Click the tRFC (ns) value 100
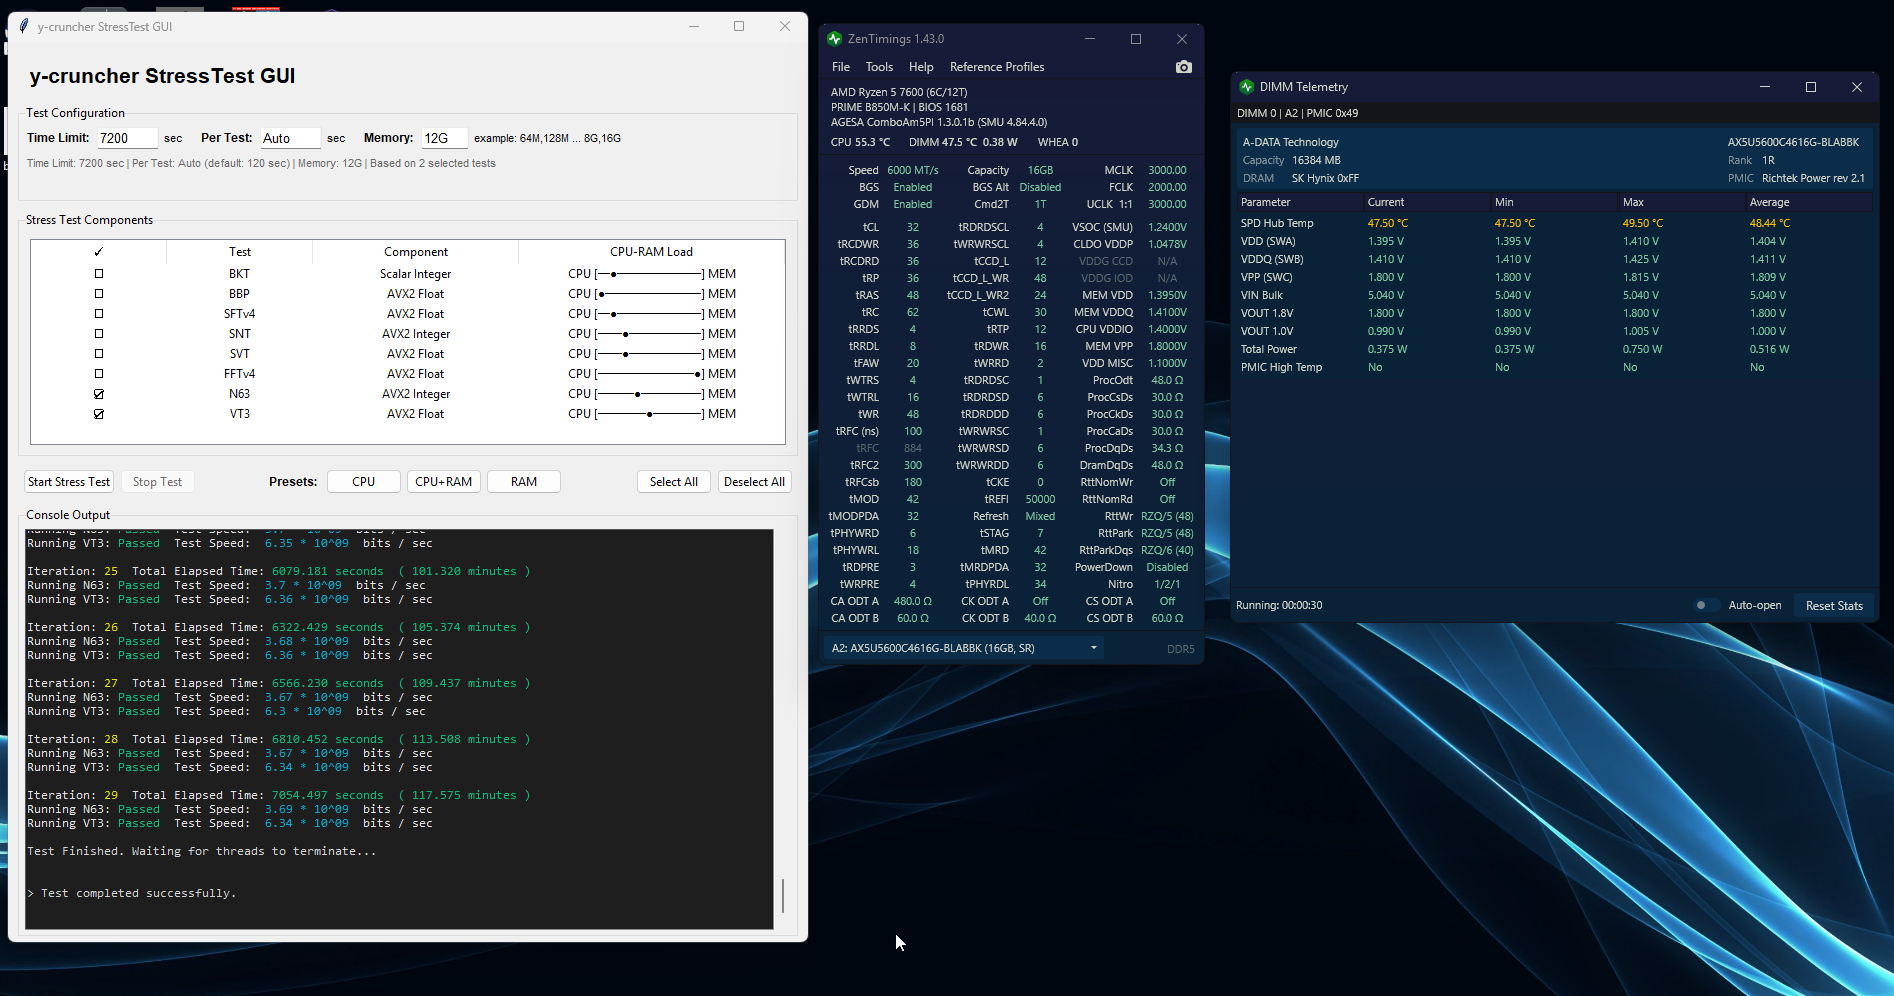 tap(913, 431)
